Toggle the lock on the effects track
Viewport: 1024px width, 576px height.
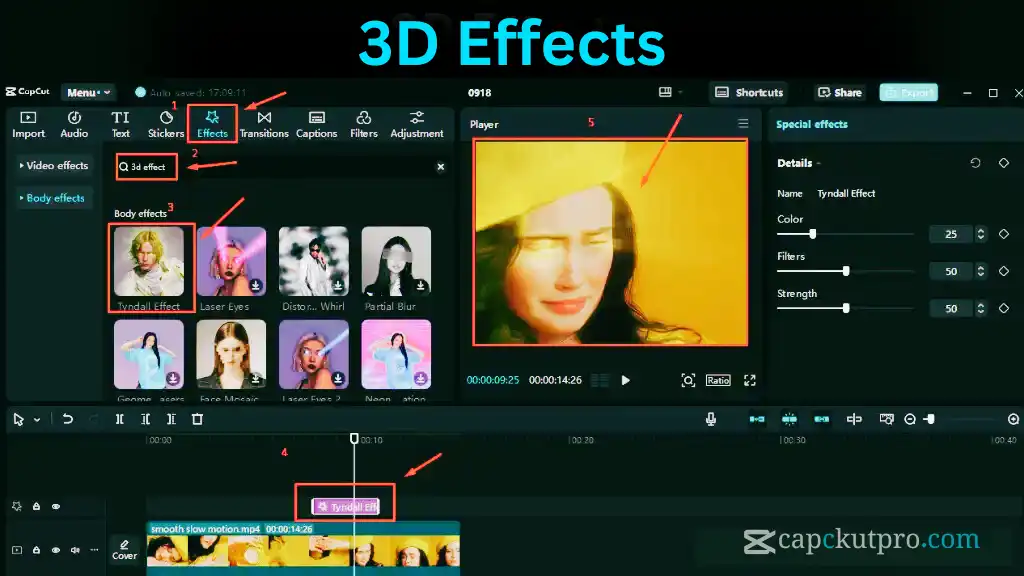36,507
